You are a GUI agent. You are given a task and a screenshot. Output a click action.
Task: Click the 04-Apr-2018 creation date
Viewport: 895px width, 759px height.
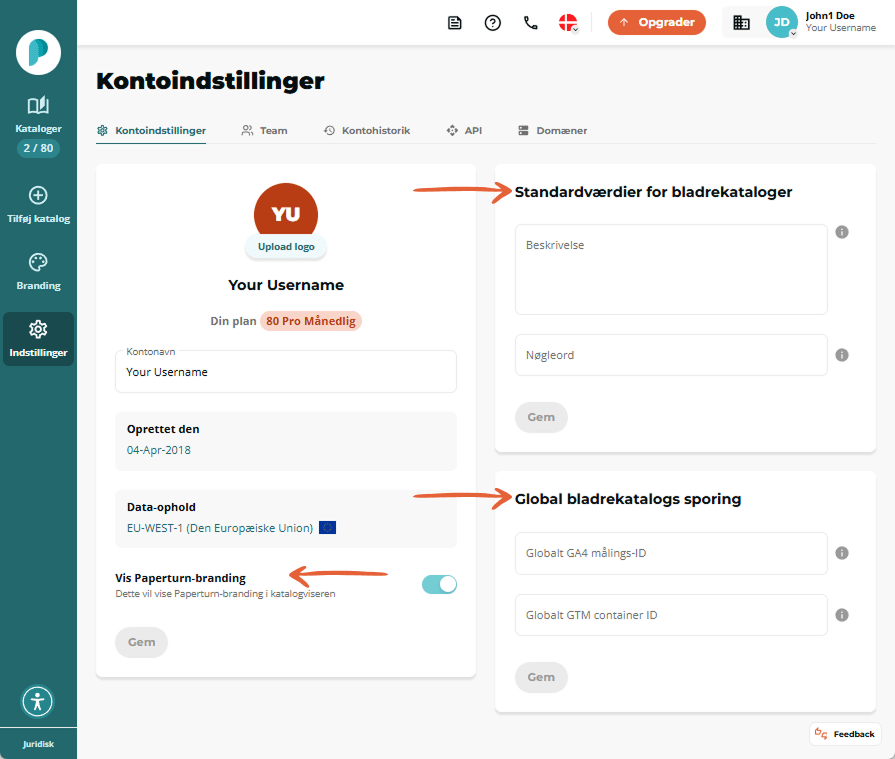click(x=159, y=450)
